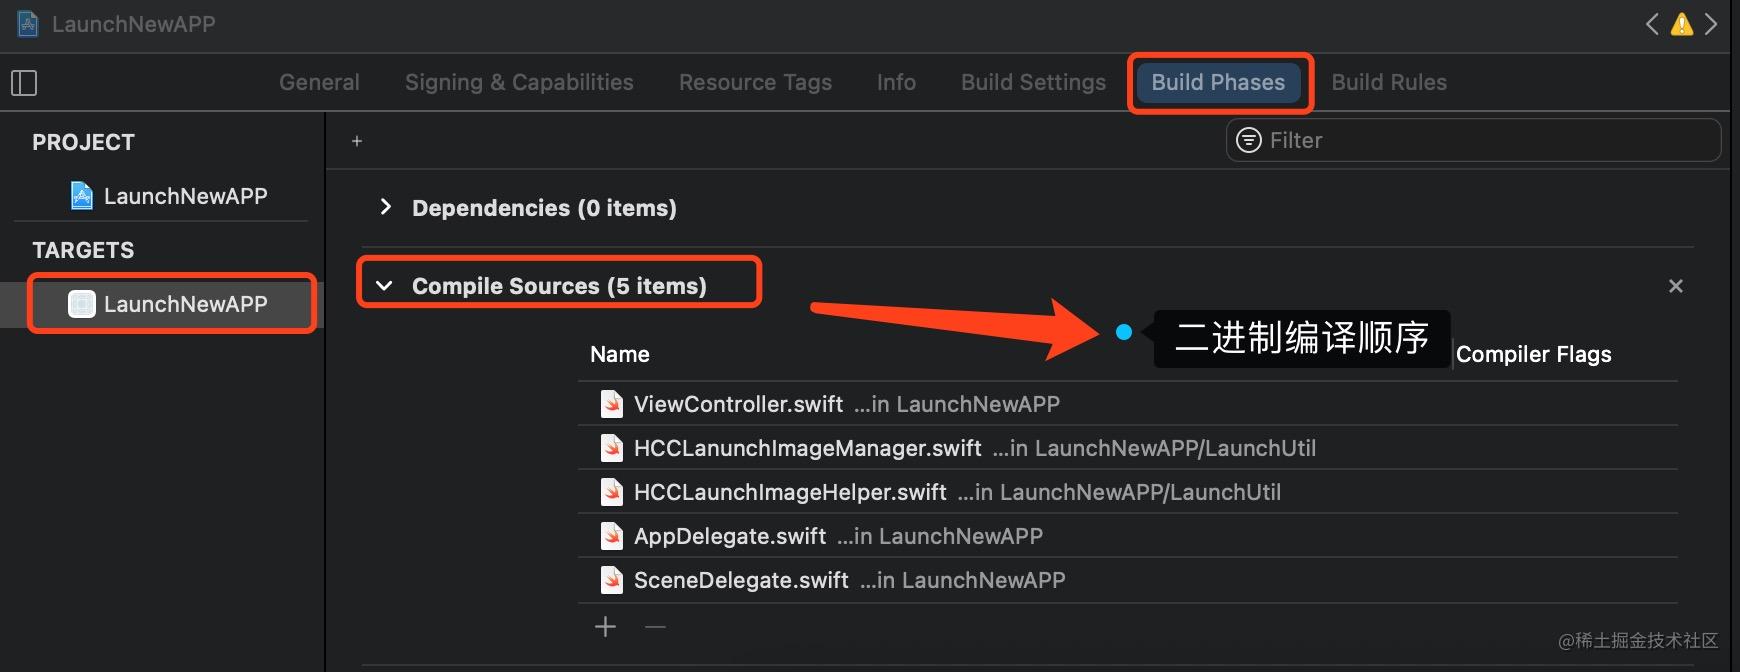
Task: Click the Compiler Flags column header
Action: point(1533,354)
